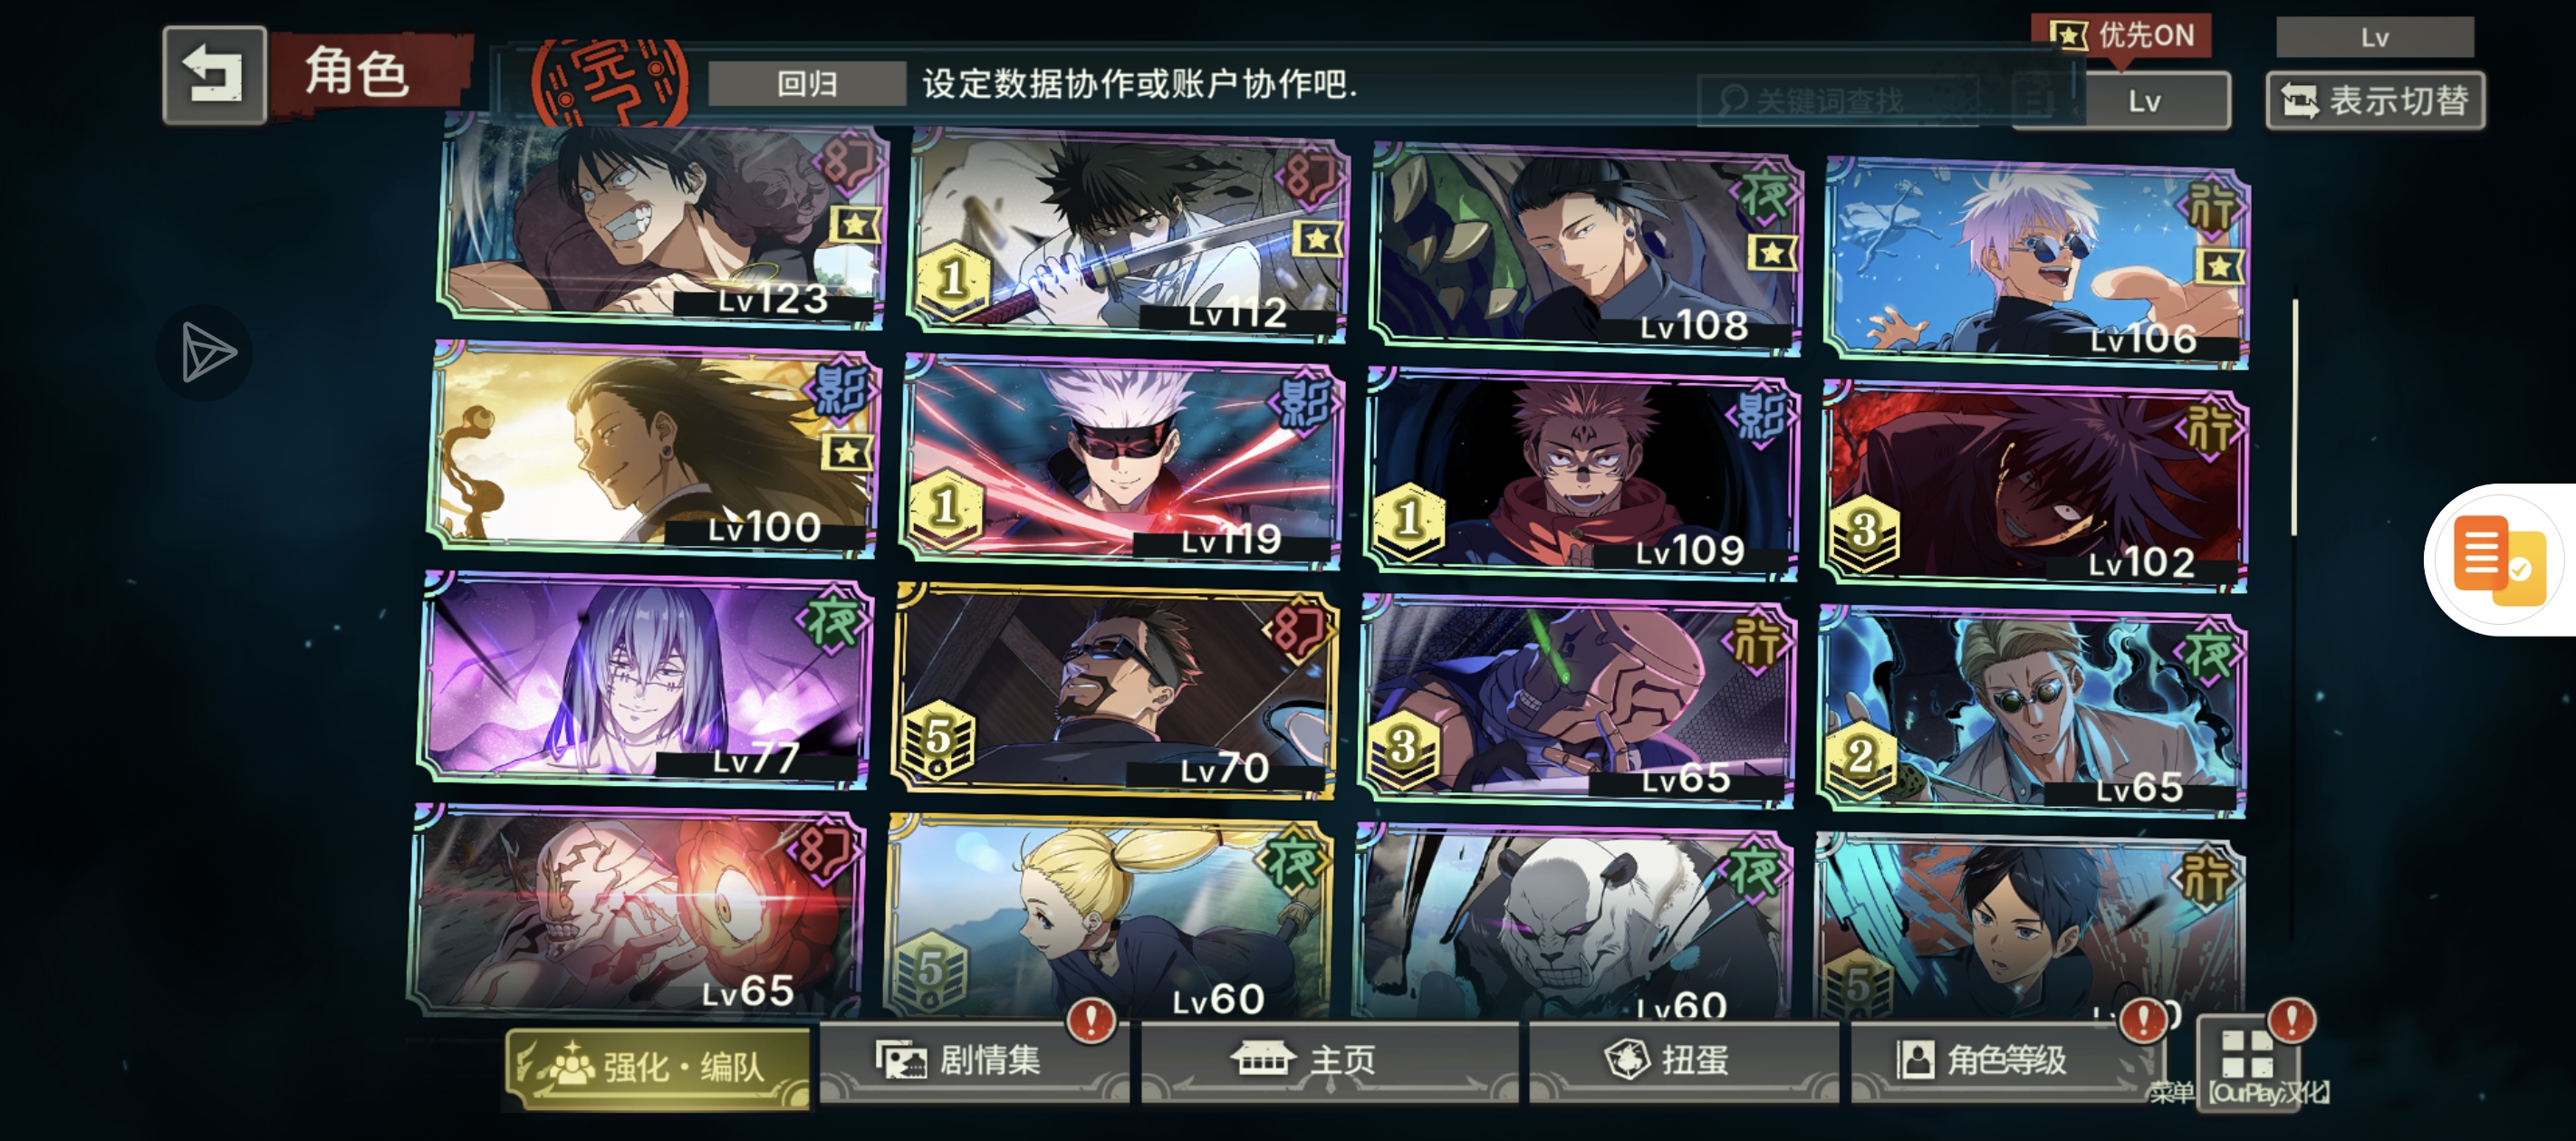Tap star favorite badge on Lv123 card

pos(855,225)
